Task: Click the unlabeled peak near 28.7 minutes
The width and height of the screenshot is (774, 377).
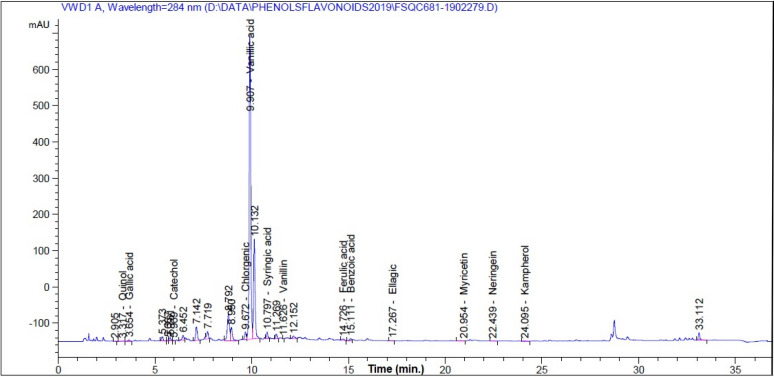Action: pyautogui.click(x=614, y=330)
